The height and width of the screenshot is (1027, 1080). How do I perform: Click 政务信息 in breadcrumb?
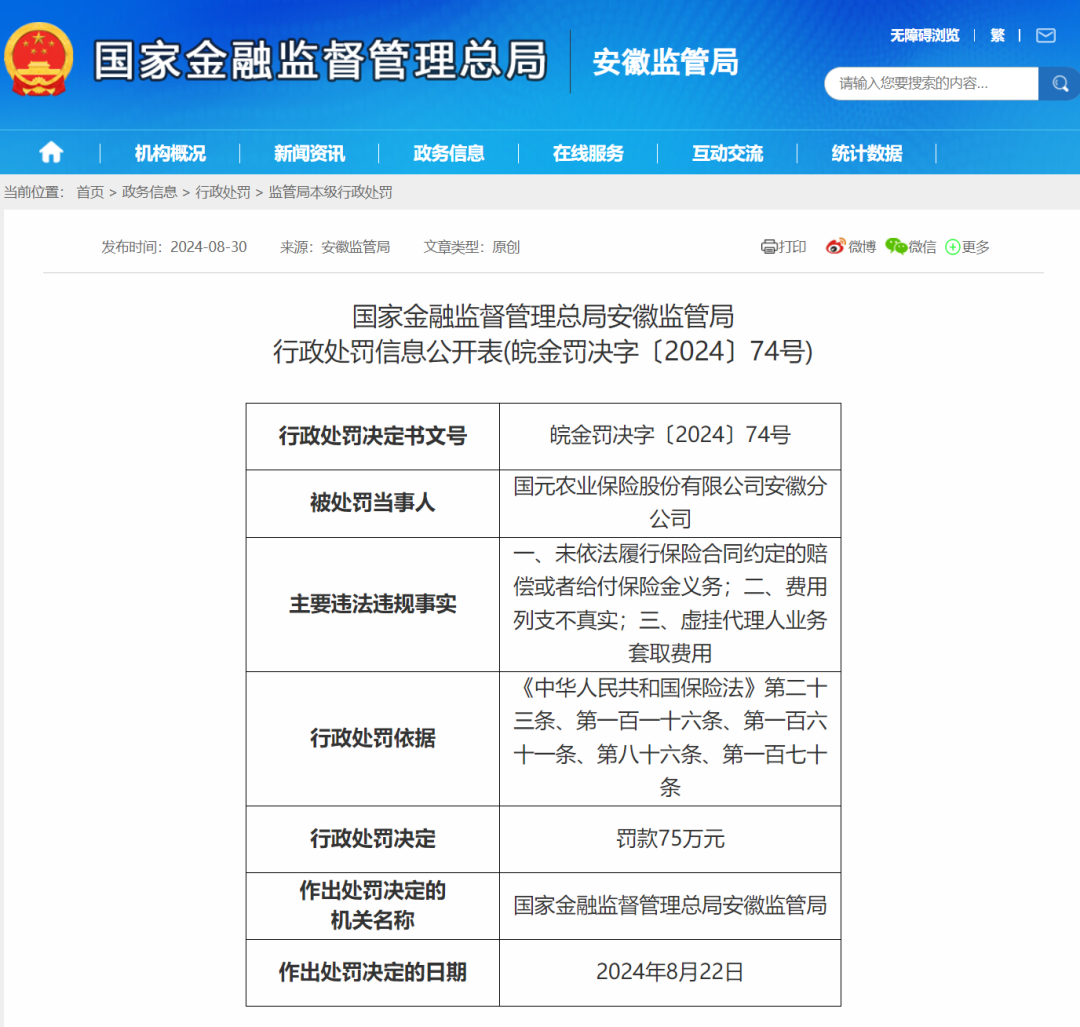pos(149,192)
